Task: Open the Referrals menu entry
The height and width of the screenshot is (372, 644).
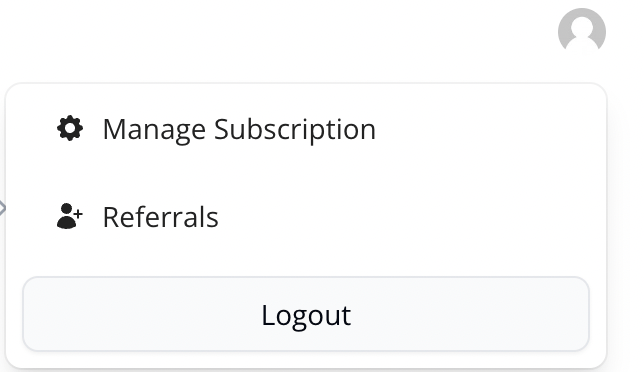Action: (x=306, y=216)
